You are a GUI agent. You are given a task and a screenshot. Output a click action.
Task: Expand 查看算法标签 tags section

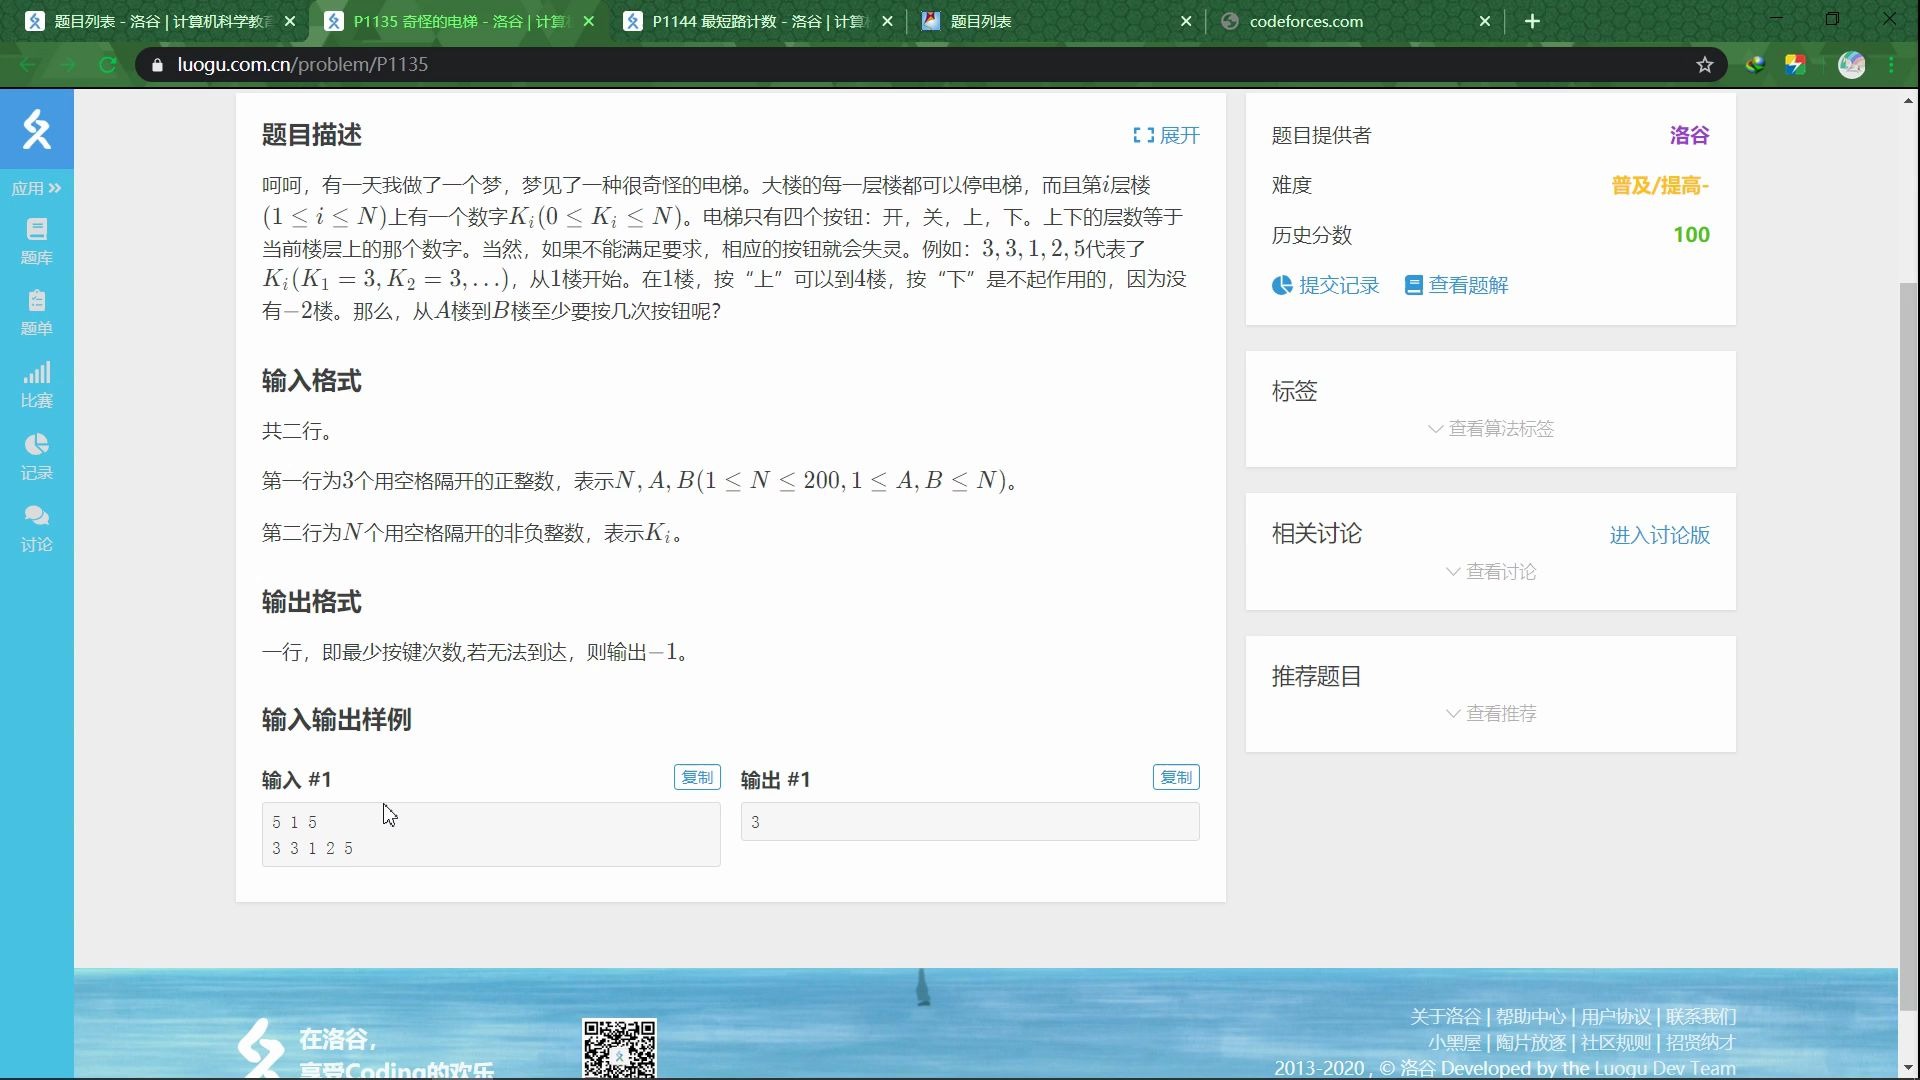1491,429
